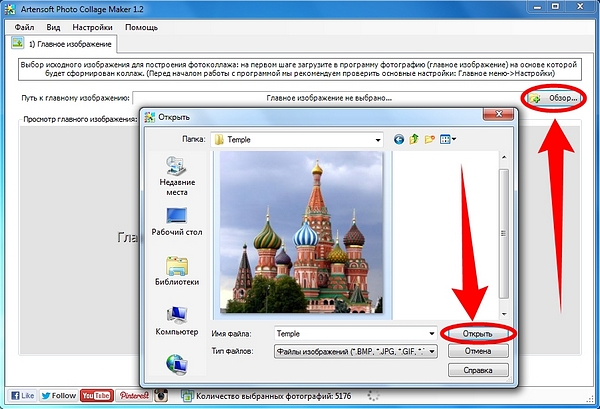Open the Помощь menu

coord(141,27)
